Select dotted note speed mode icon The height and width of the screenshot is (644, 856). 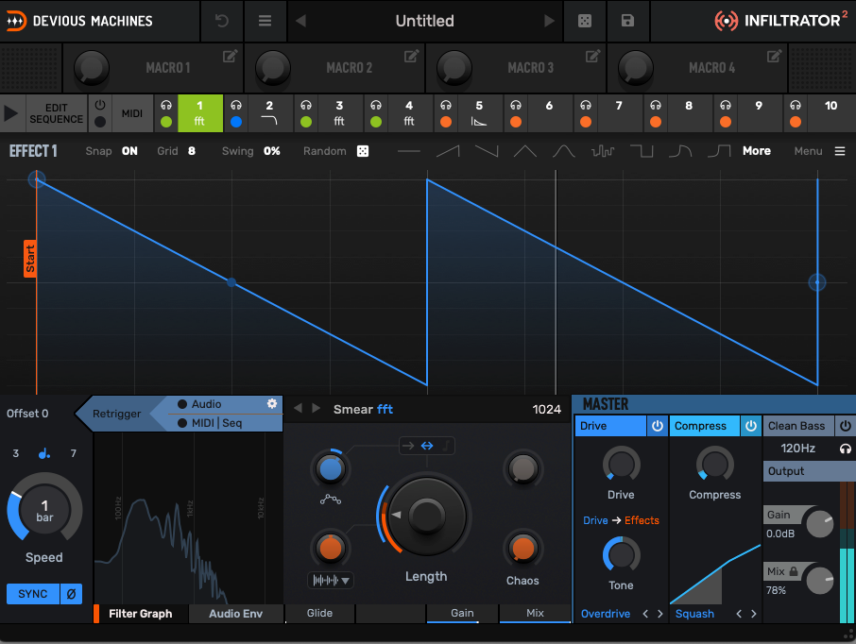coord(44,453)
